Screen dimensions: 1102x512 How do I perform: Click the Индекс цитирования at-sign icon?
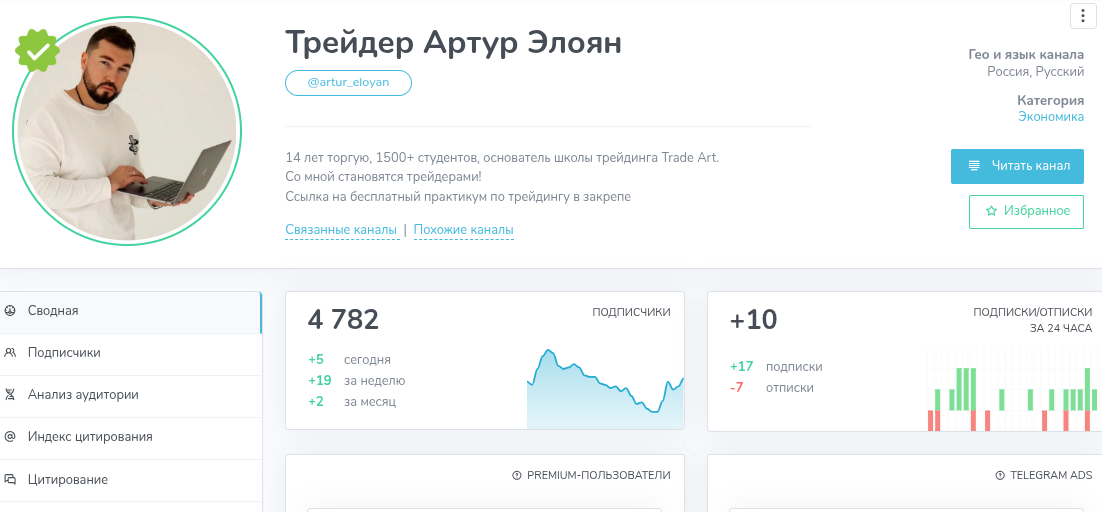click(10, 437)
